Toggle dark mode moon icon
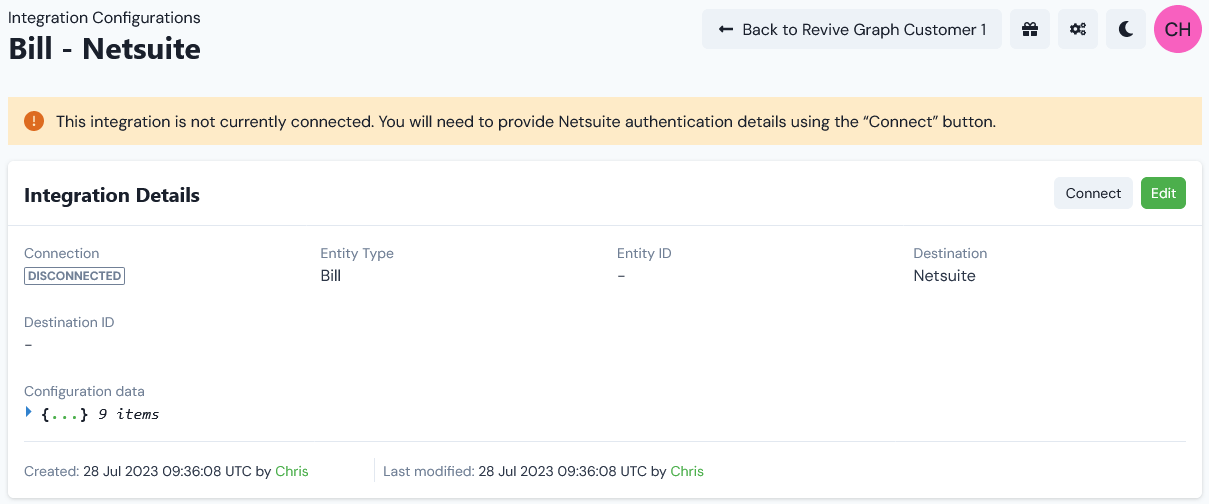 coord(1126,30)
